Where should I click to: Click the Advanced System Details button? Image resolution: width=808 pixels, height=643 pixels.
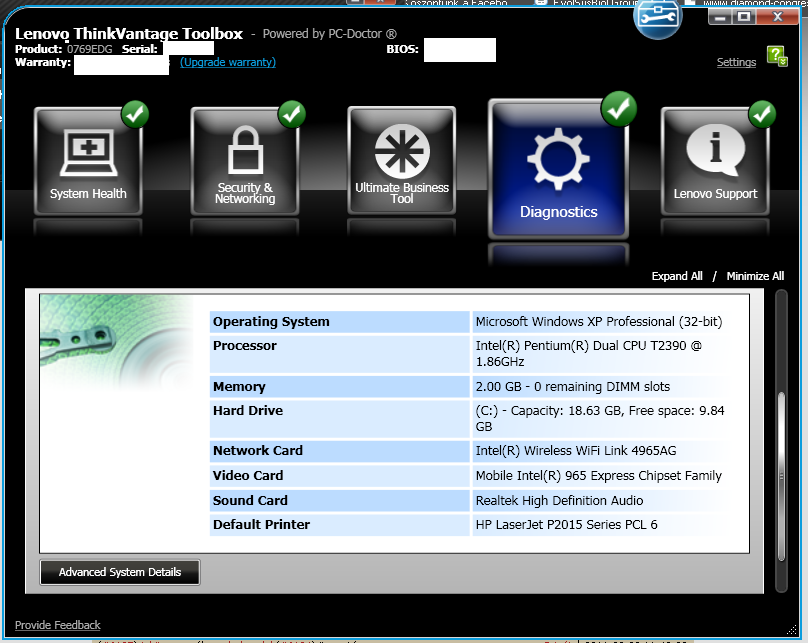120,572
